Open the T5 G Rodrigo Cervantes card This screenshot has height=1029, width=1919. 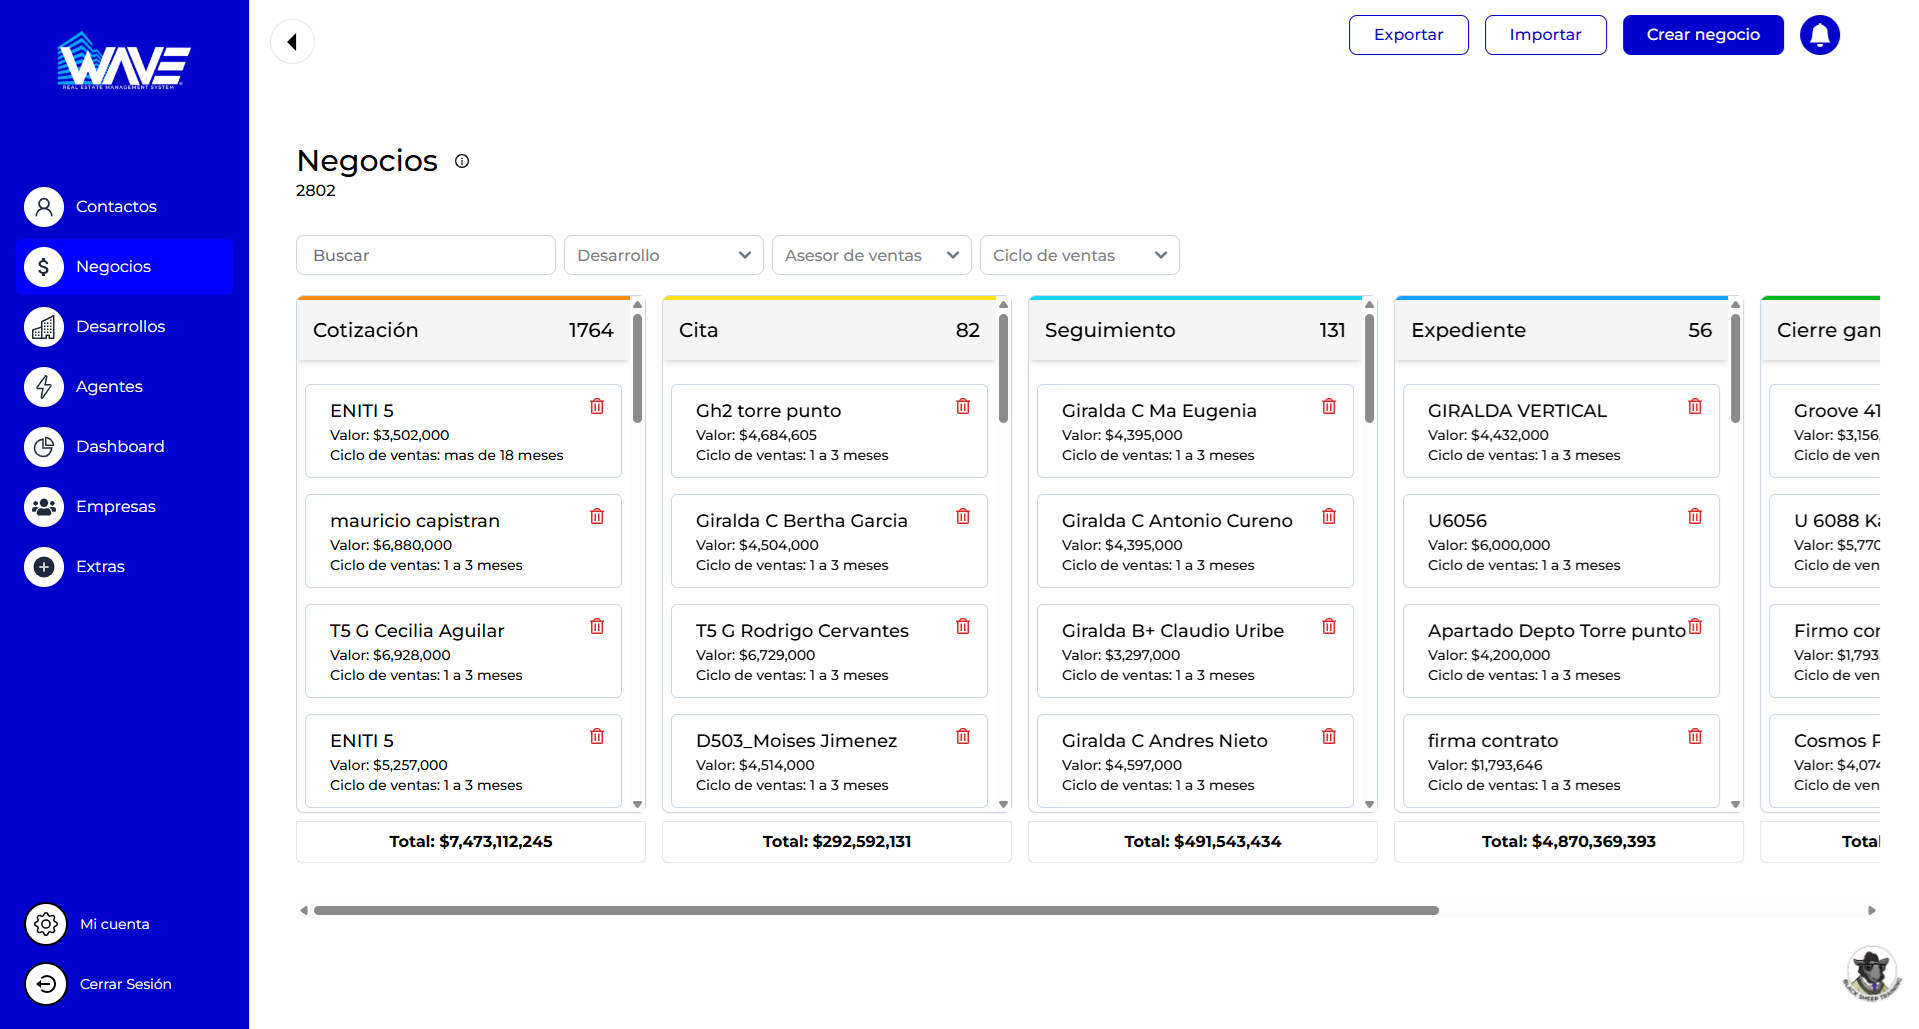click(x=829, y=651)
